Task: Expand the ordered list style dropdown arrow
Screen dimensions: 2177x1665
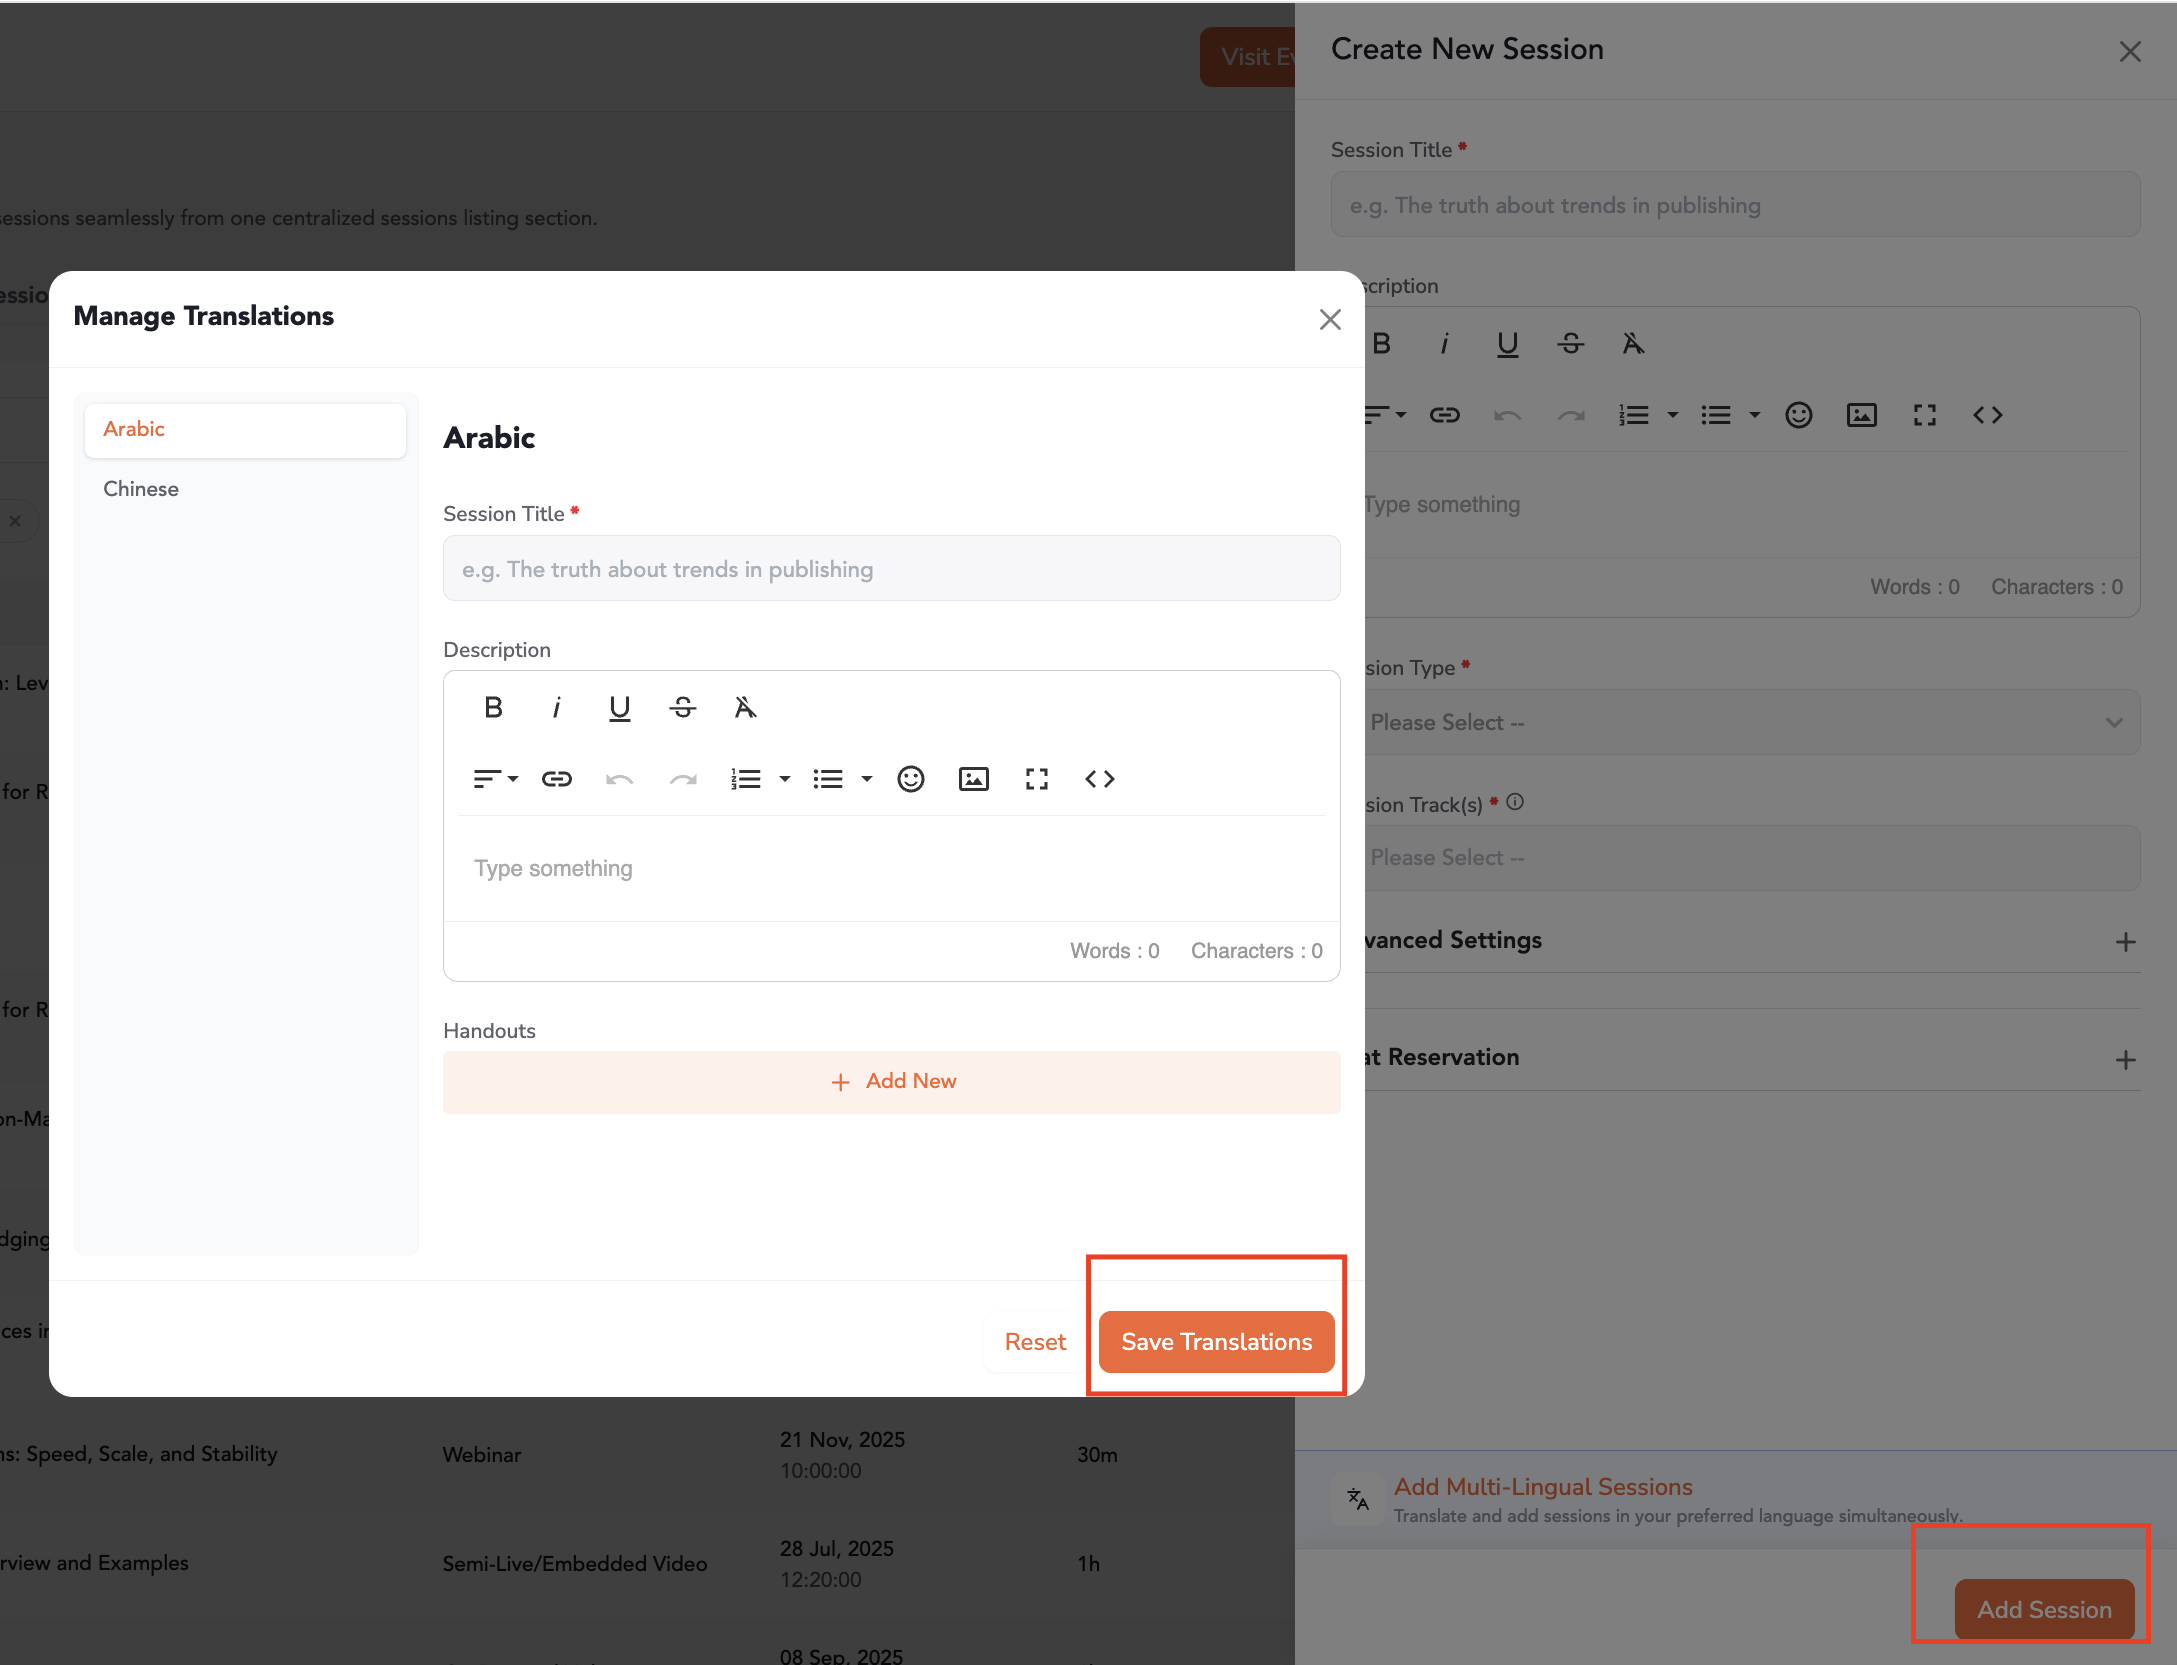Action: 785,779
